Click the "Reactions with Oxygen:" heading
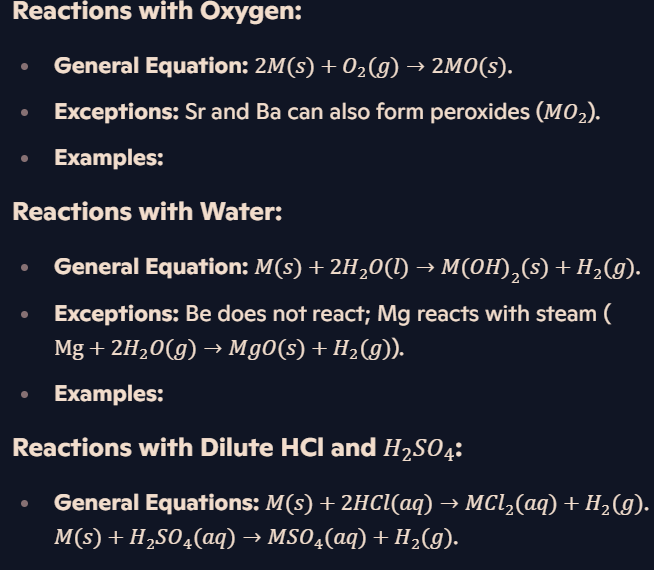Image resolution: width=654 pixels, height=570 pixels. pos(157,10)
